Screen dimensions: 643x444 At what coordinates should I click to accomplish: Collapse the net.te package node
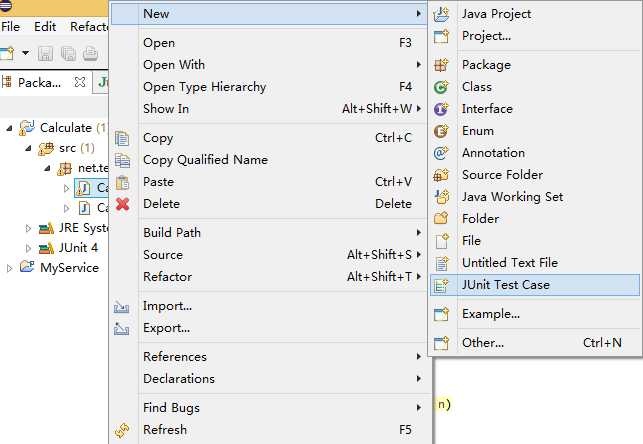[48, 168]
